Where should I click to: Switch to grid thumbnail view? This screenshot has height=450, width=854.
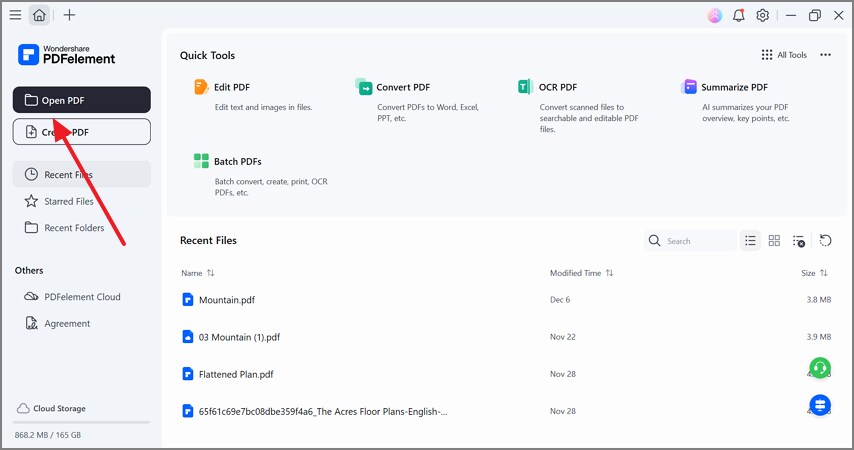point(774,241)
